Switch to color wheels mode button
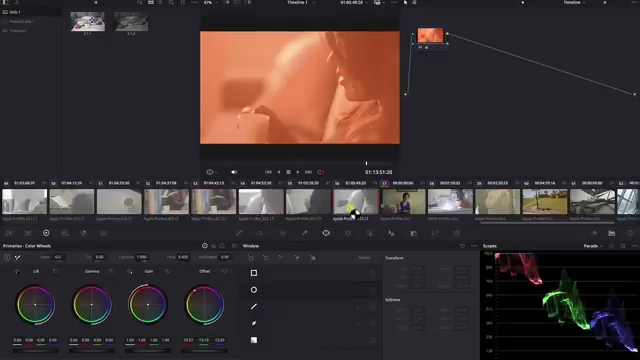This screenshot has width=640, height=360. 204,246
